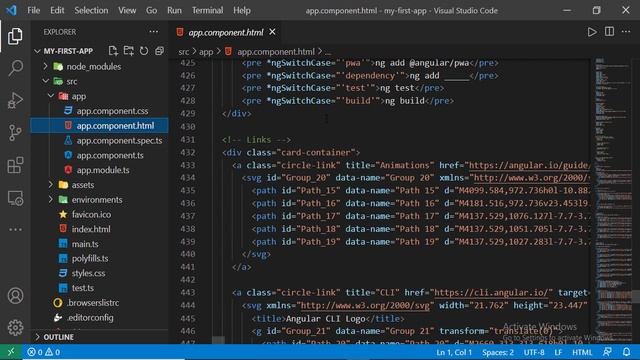
Task: Open the Selection menu
Action: click(91, 10)
